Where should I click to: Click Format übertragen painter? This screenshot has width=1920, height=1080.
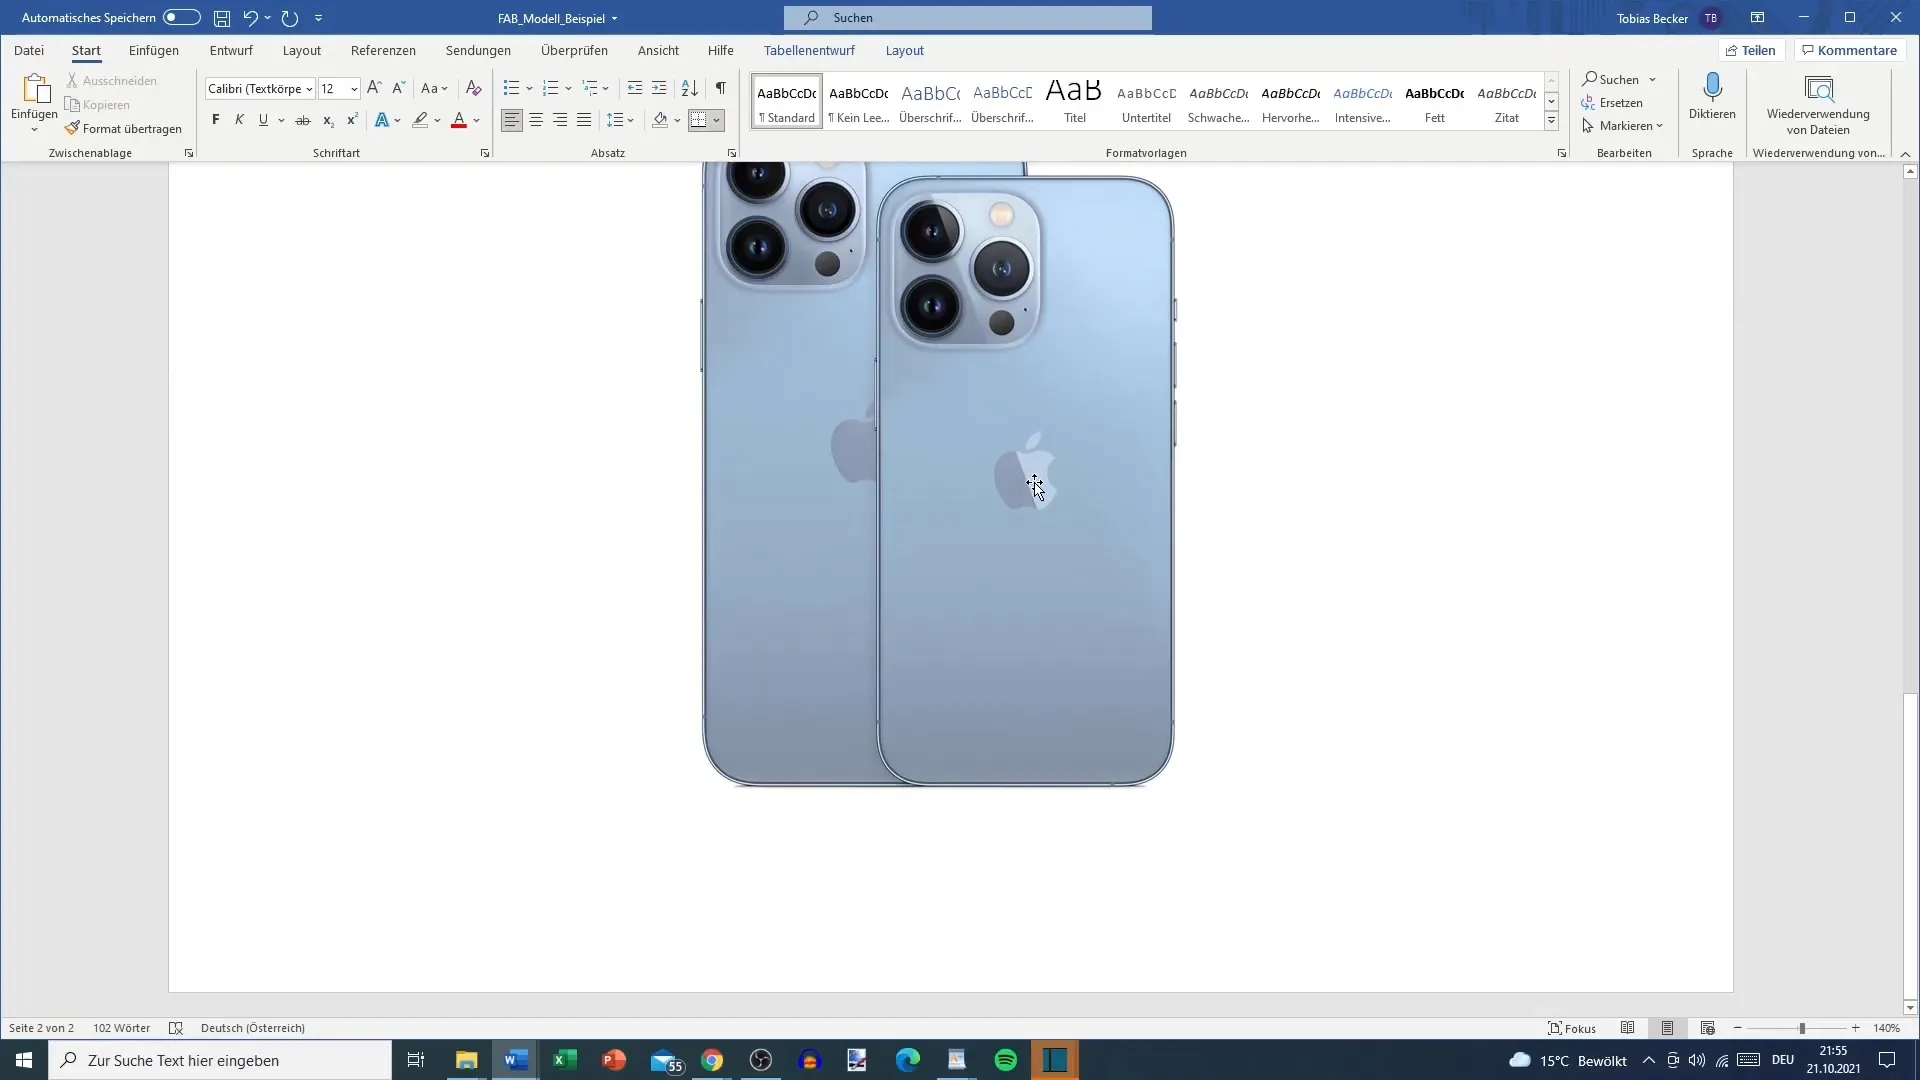pyautogui.click(x=123, y=128)
